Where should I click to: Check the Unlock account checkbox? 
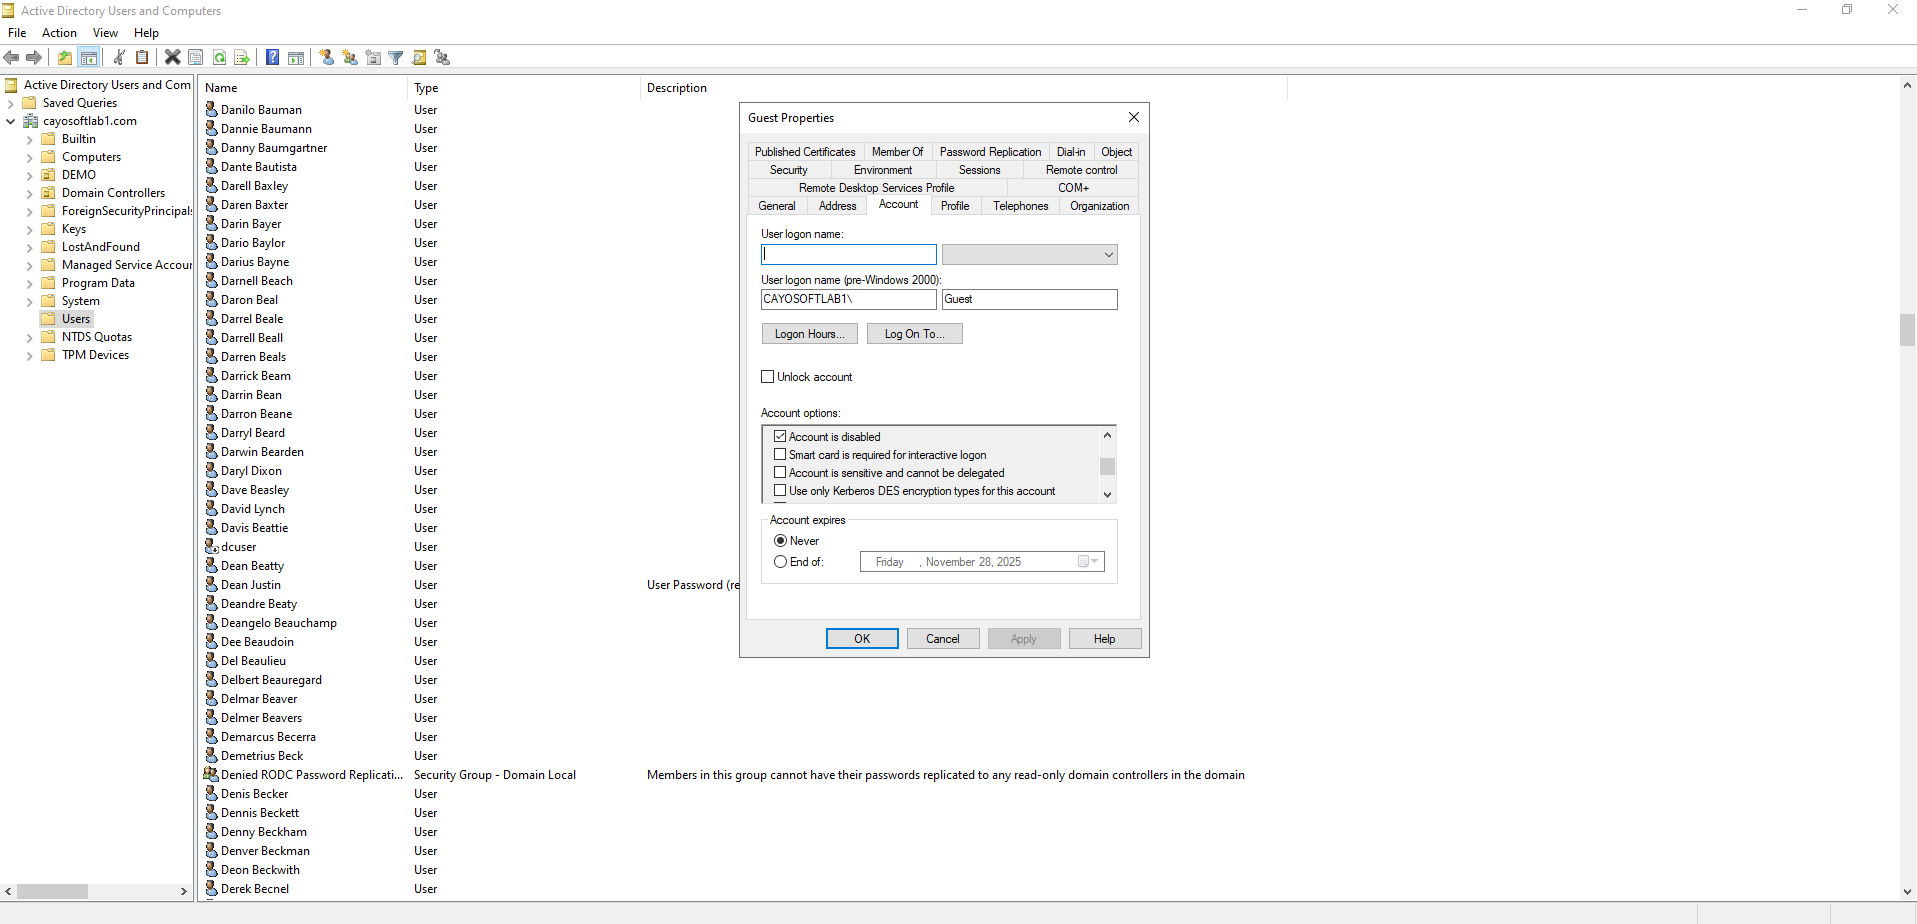768,377
